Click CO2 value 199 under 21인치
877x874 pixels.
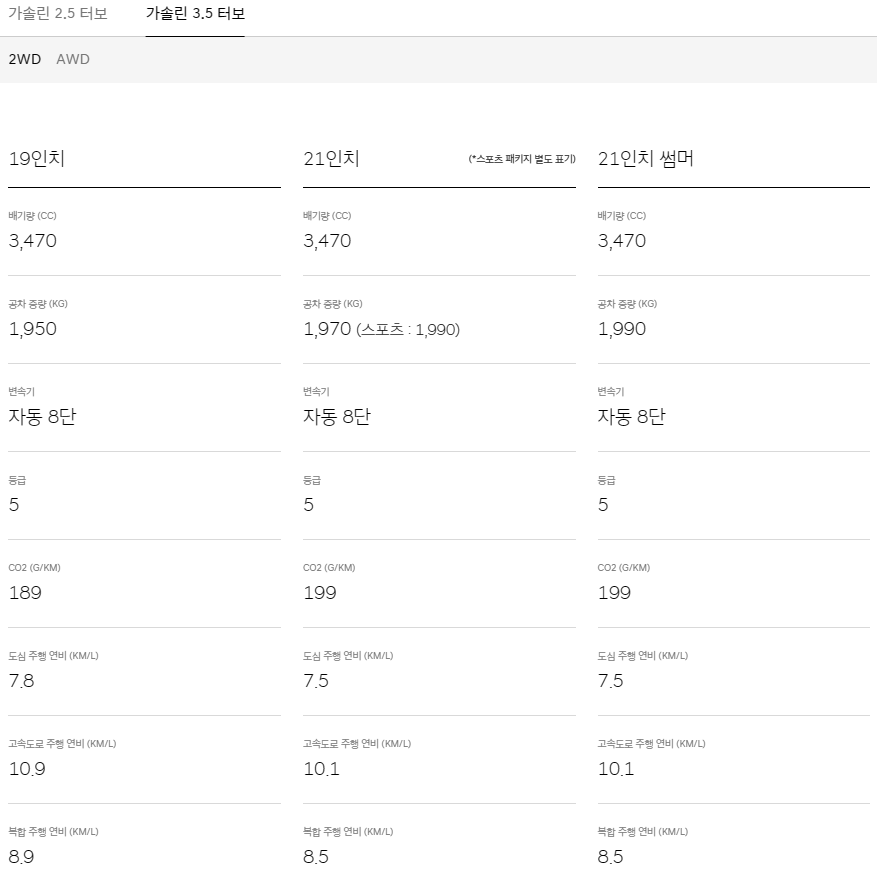coord(320,593)
